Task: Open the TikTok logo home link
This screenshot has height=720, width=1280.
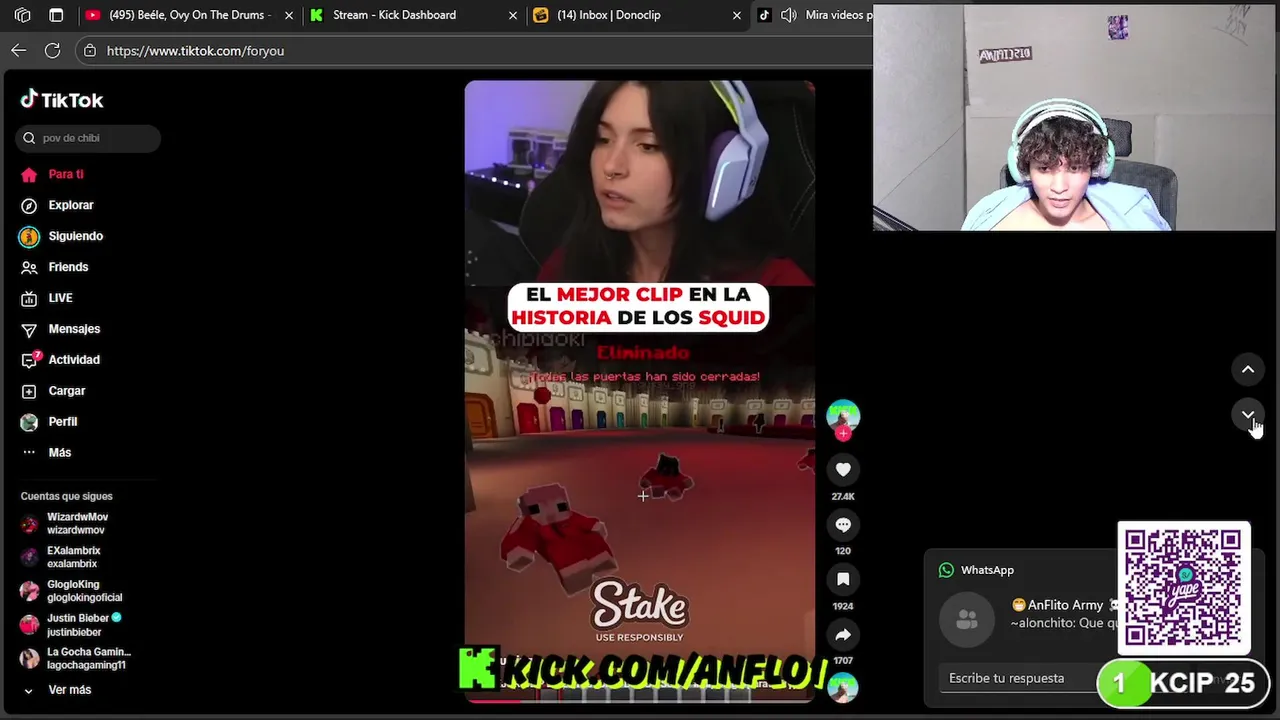Action: click(62, 100)
